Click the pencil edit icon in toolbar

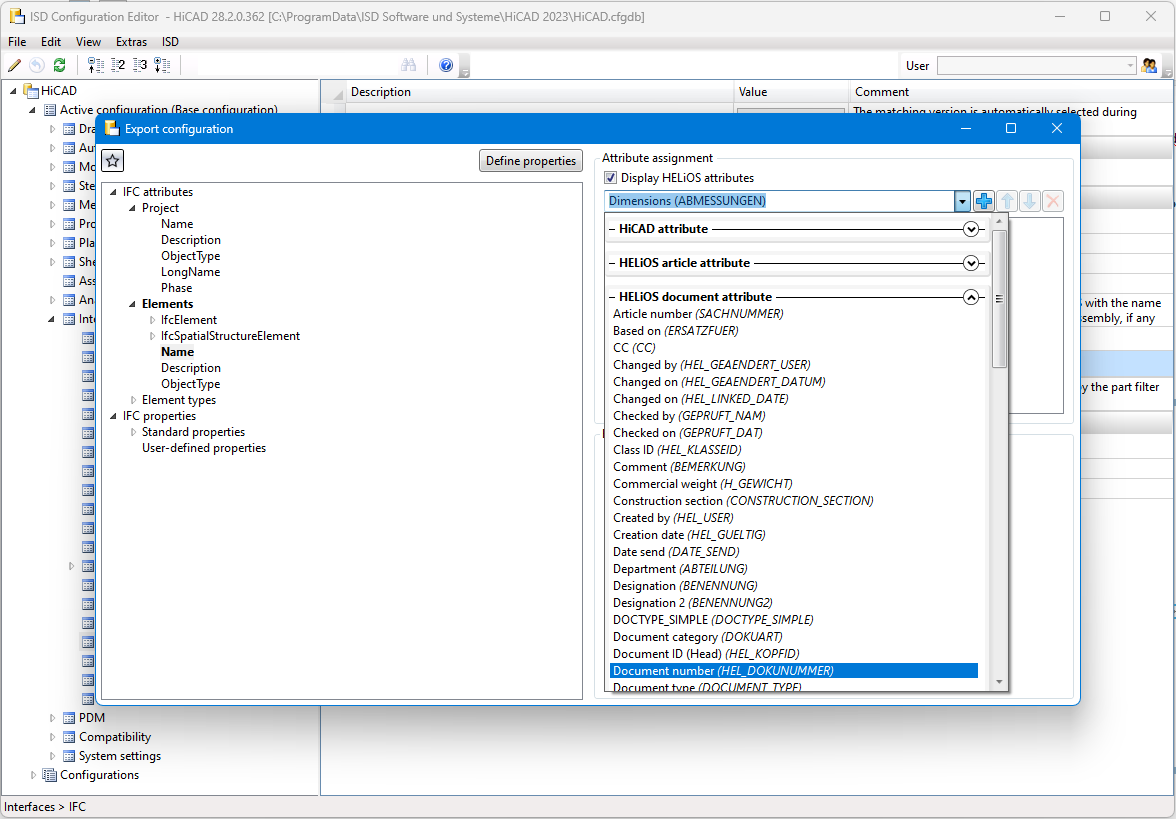14,65
